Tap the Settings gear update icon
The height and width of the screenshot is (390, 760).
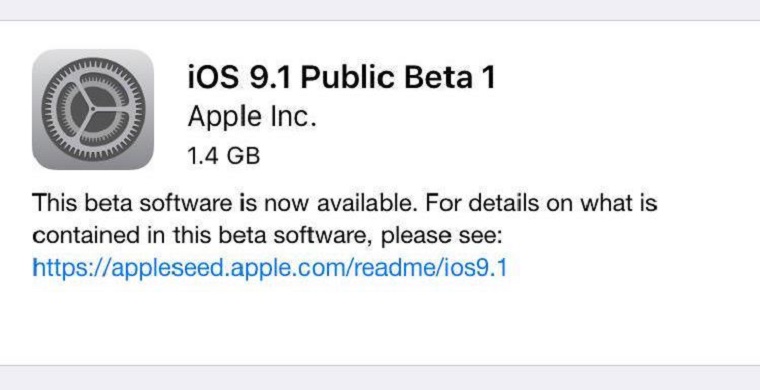[x=93, y=109]
